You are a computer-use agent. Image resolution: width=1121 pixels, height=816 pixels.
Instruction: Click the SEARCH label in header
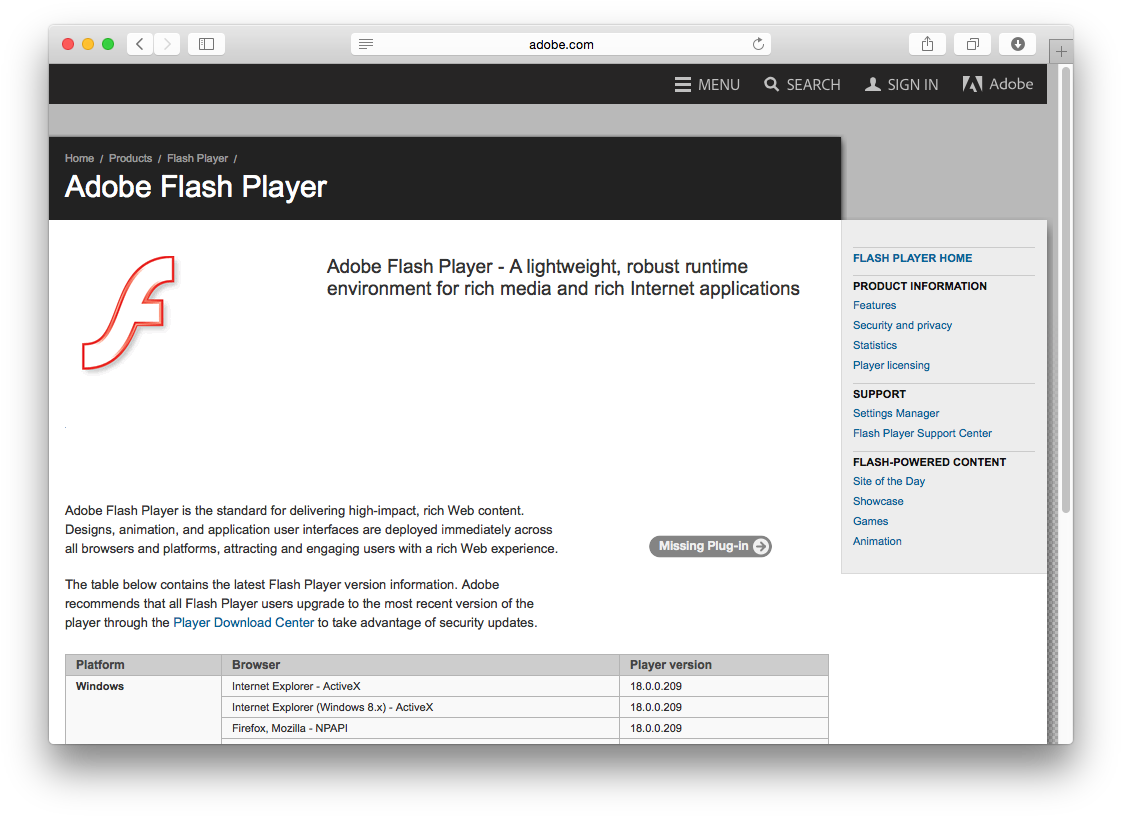(x=814, y=84)
